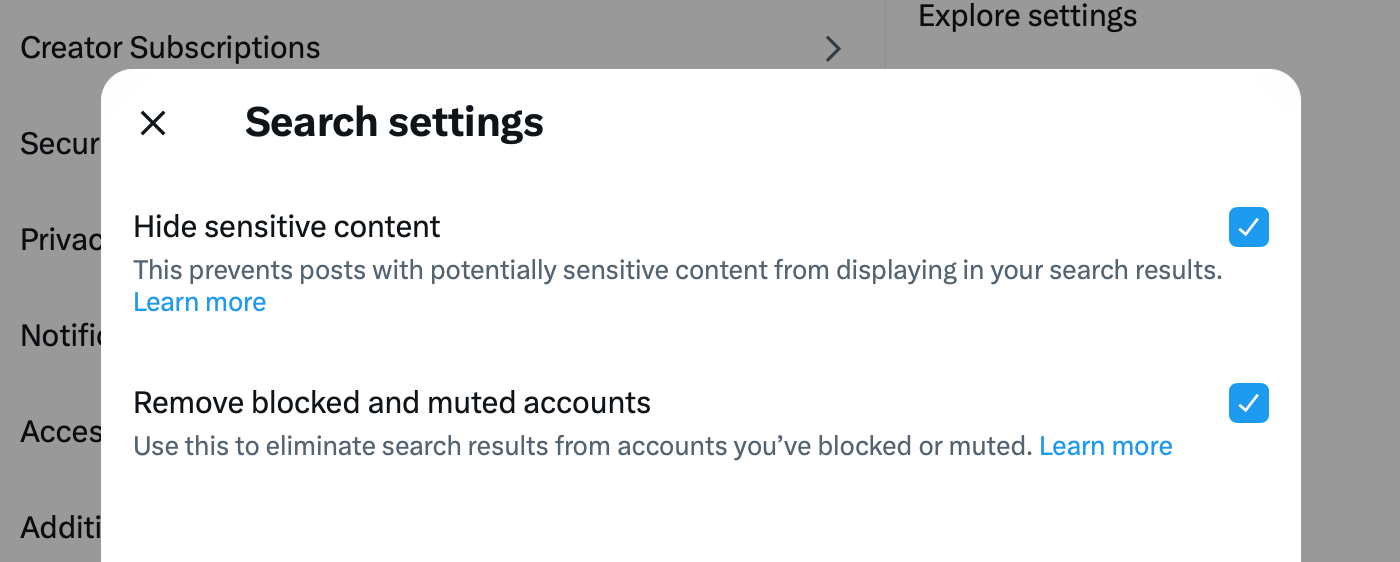Uncheck Remove blocked and muted accounts checkbox
This screenshot has width=1400, height=562.
pos(1248,403)
